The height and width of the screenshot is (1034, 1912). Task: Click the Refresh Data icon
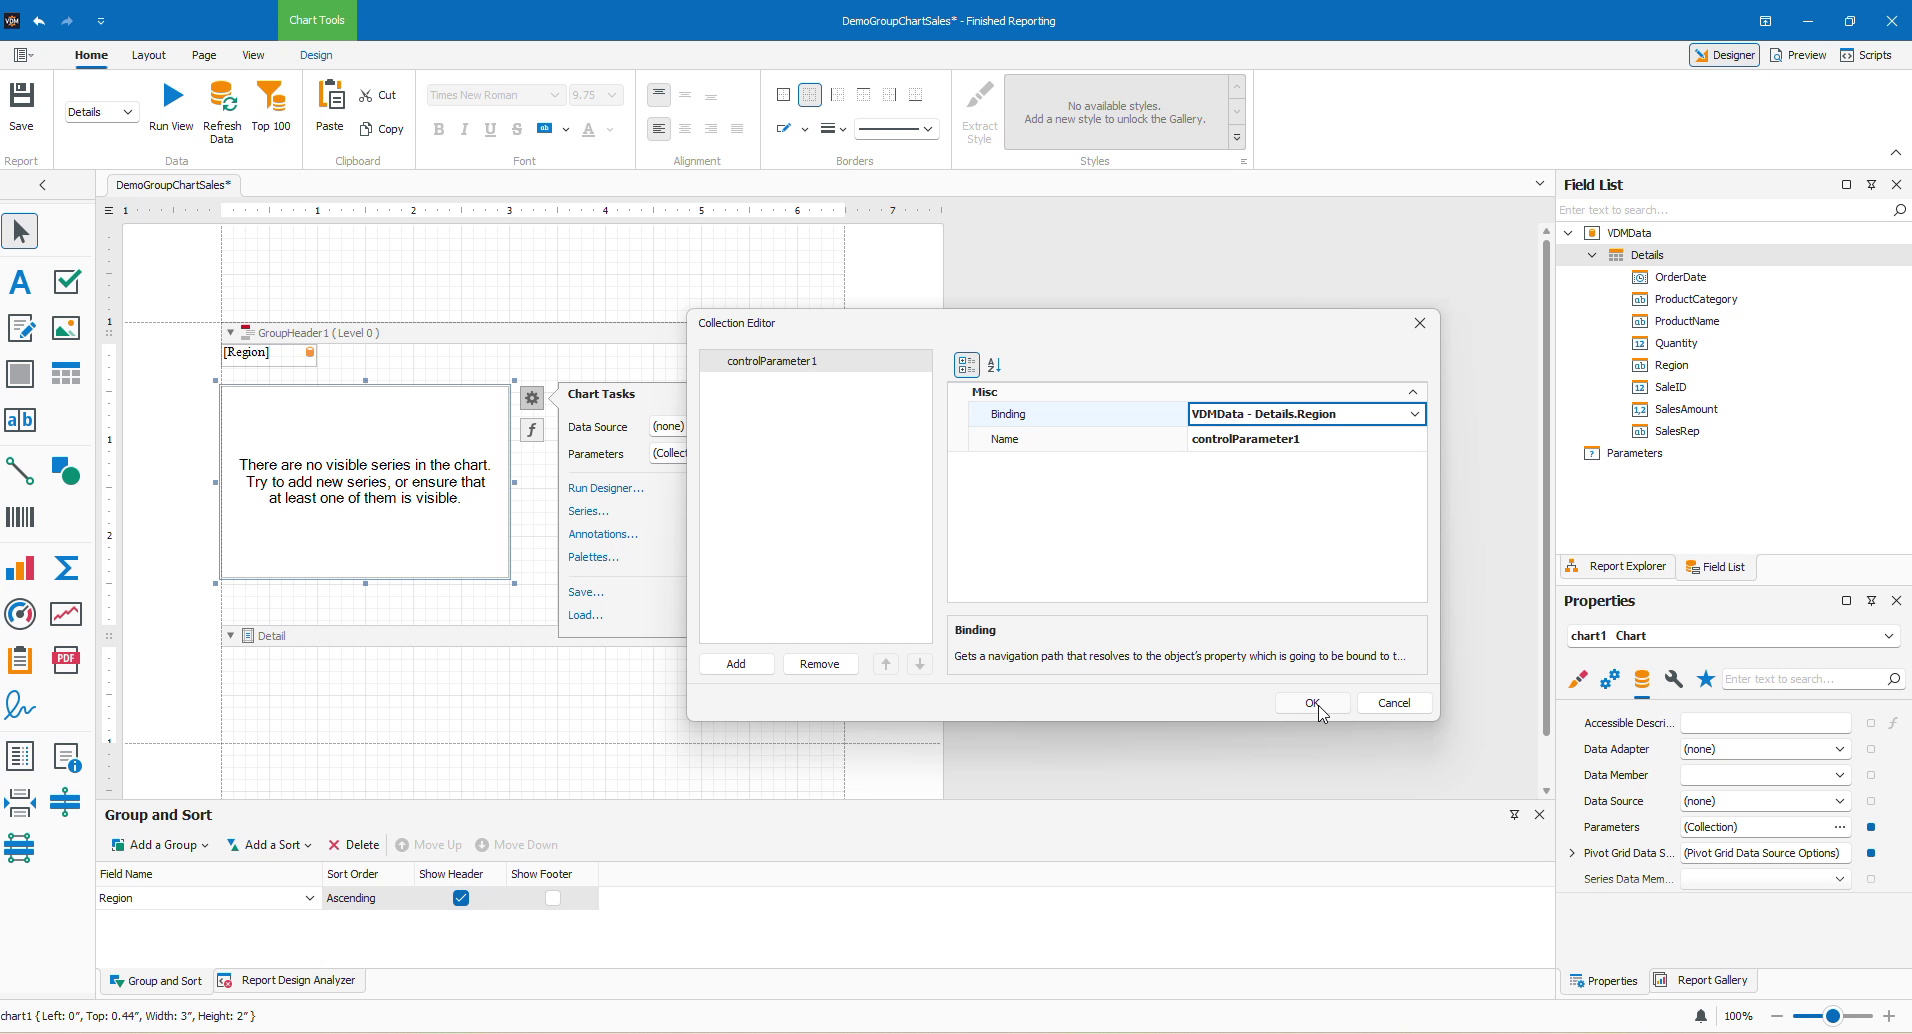(x=222, y=96)
